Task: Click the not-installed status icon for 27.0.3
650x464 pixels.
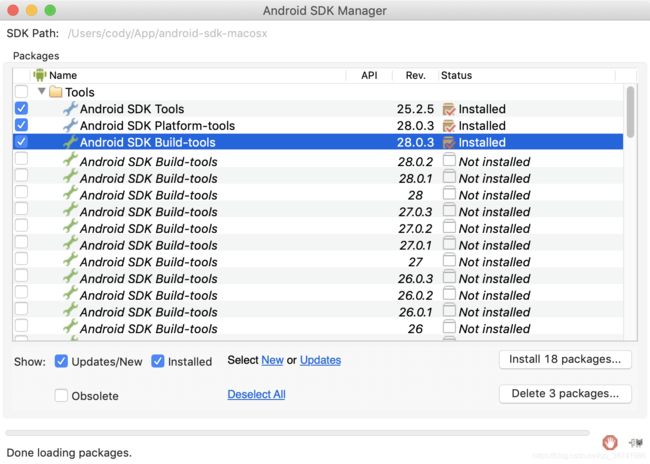Action: 449,210
